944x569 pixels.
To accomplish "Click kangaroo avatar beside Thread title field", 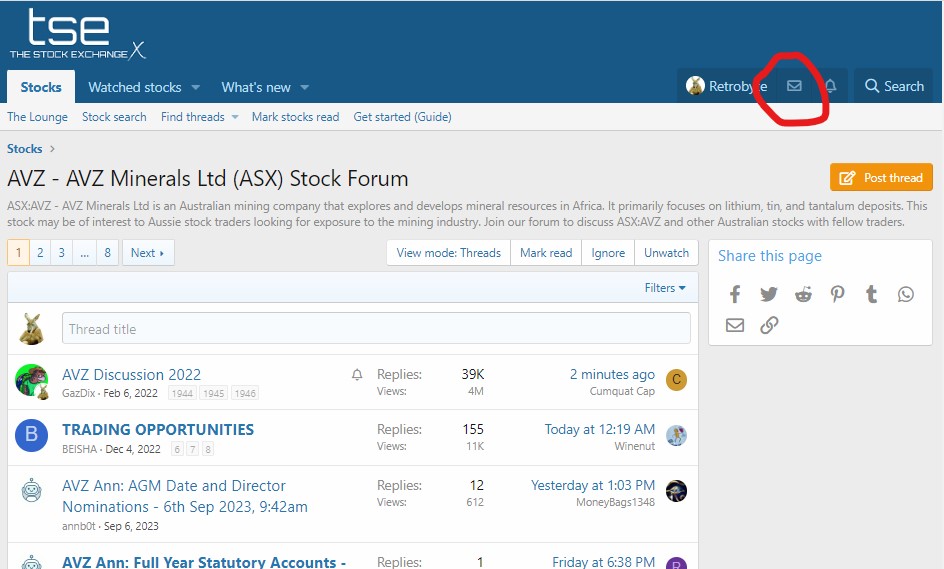I will point(31,329).
